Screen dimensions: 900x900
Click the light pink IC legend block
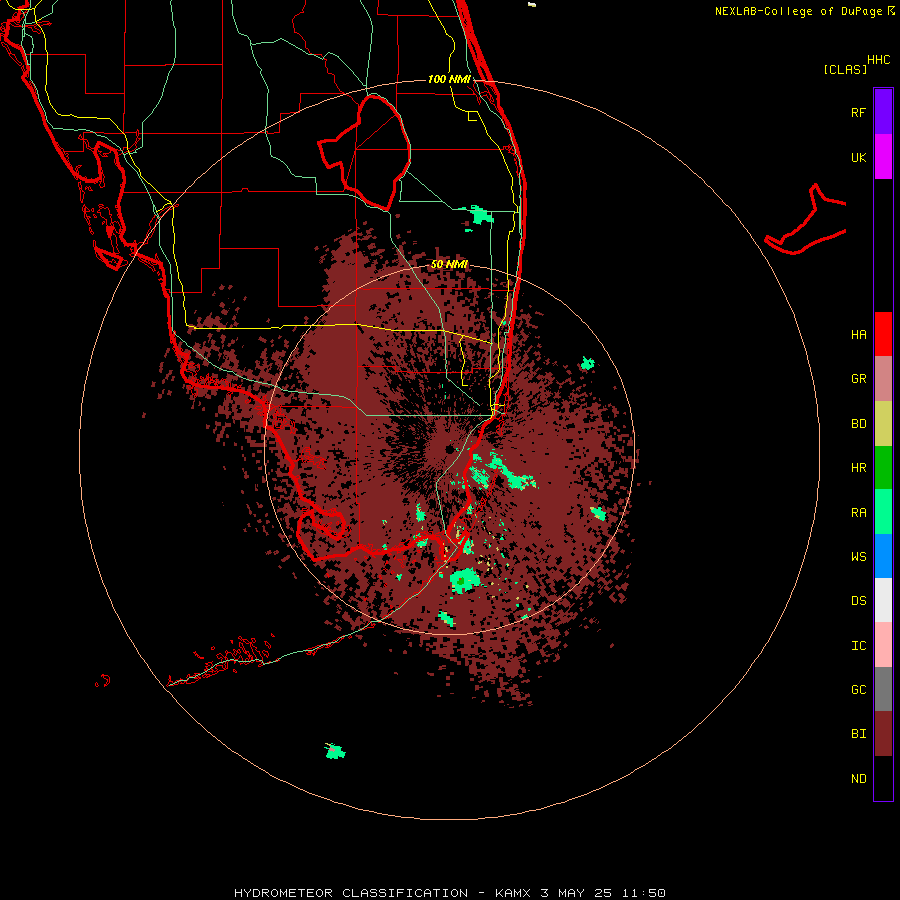pyautogui.click(x=883, y=645)
